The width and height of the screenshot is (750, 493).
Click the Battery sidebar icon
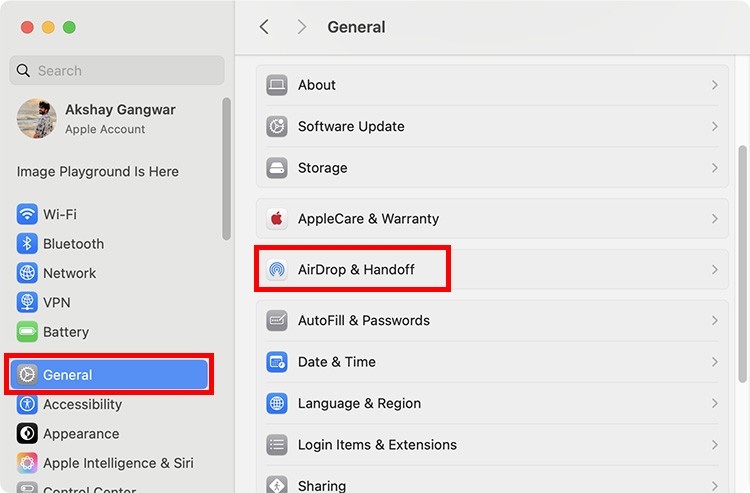(27, 332)
